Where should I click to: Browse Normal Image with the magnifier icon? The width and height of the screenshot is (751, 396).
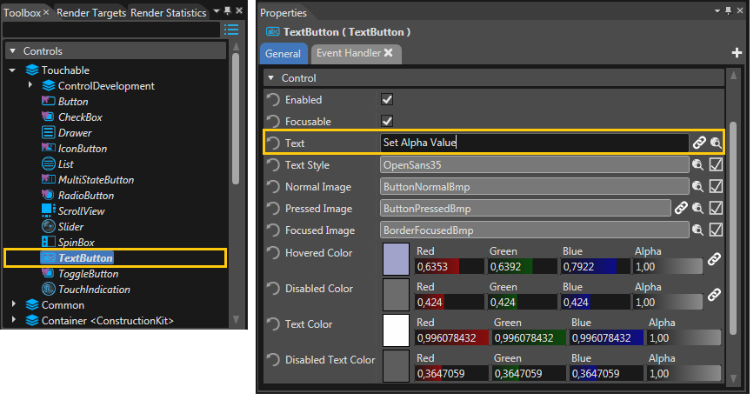(x=698, y=186)
